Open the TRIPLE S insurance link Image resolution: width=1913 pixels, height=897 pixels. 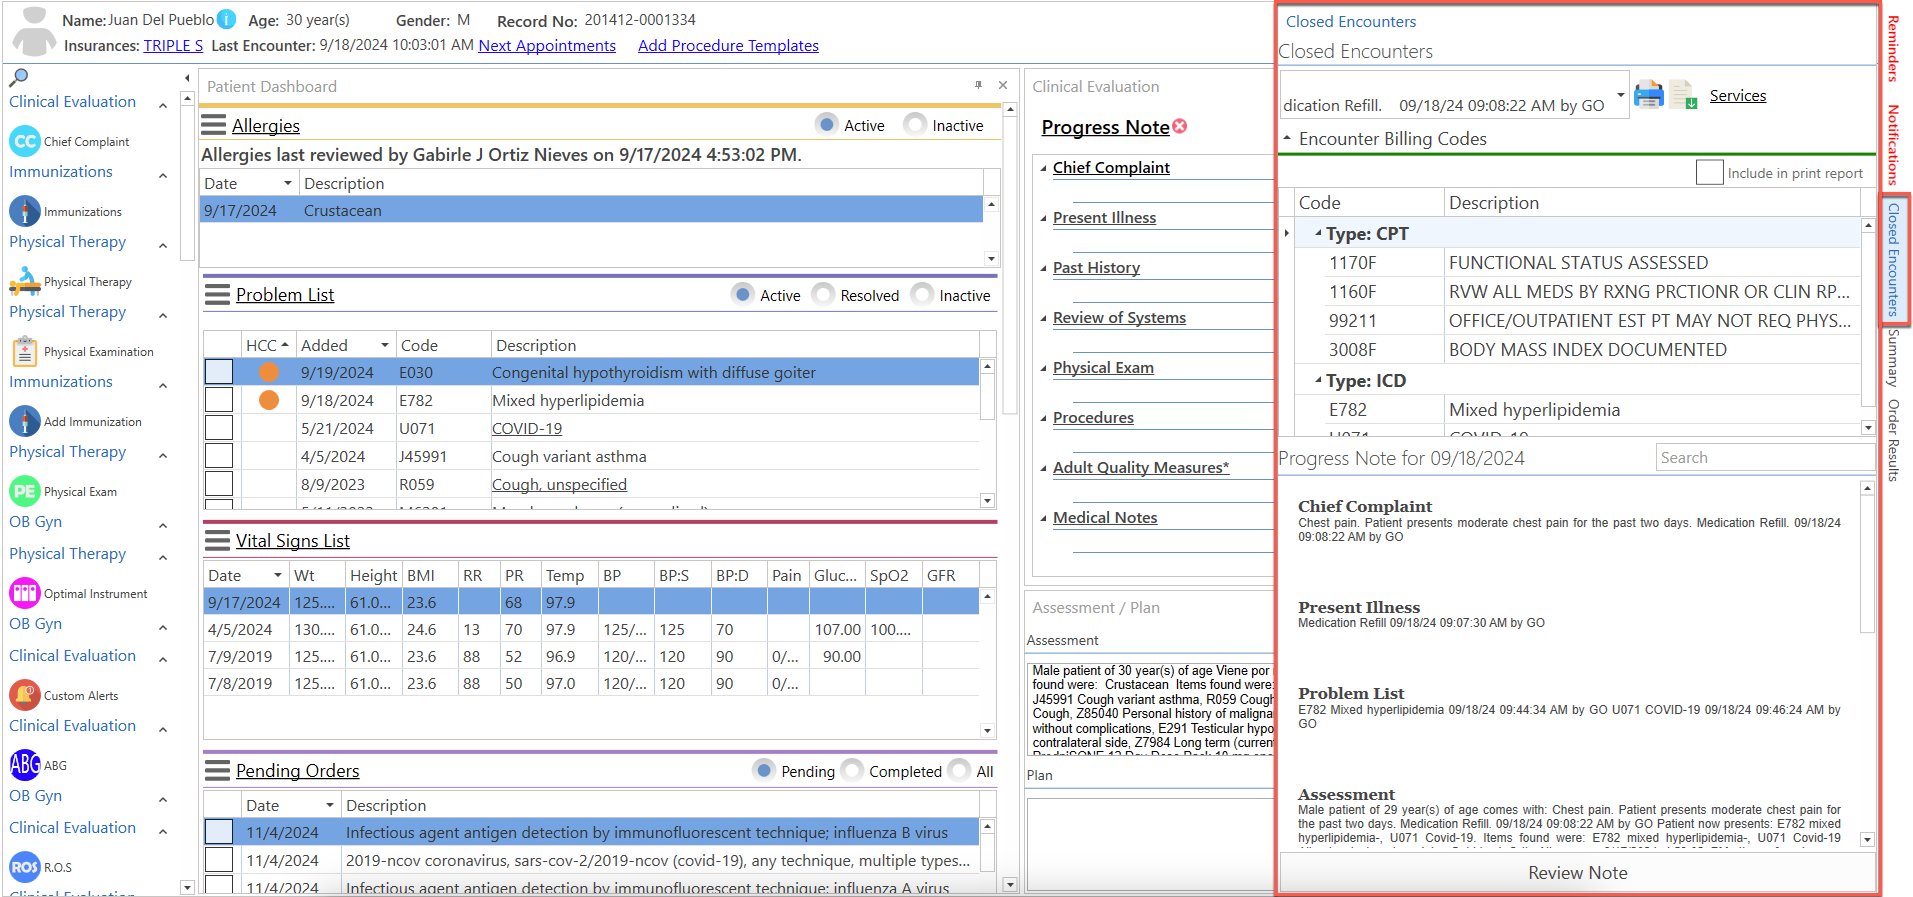(x=173, y=45)
